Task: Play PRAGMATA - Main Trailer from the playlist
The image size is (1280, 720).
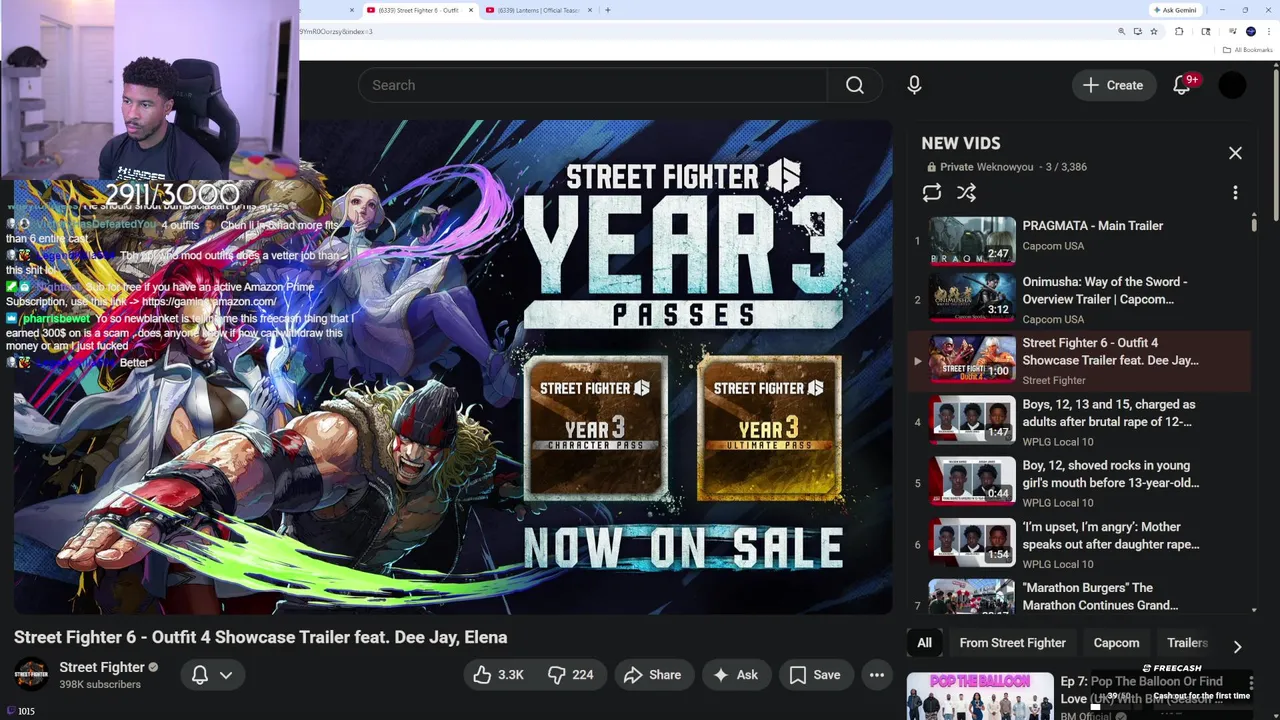Action: coord(1092,226)
